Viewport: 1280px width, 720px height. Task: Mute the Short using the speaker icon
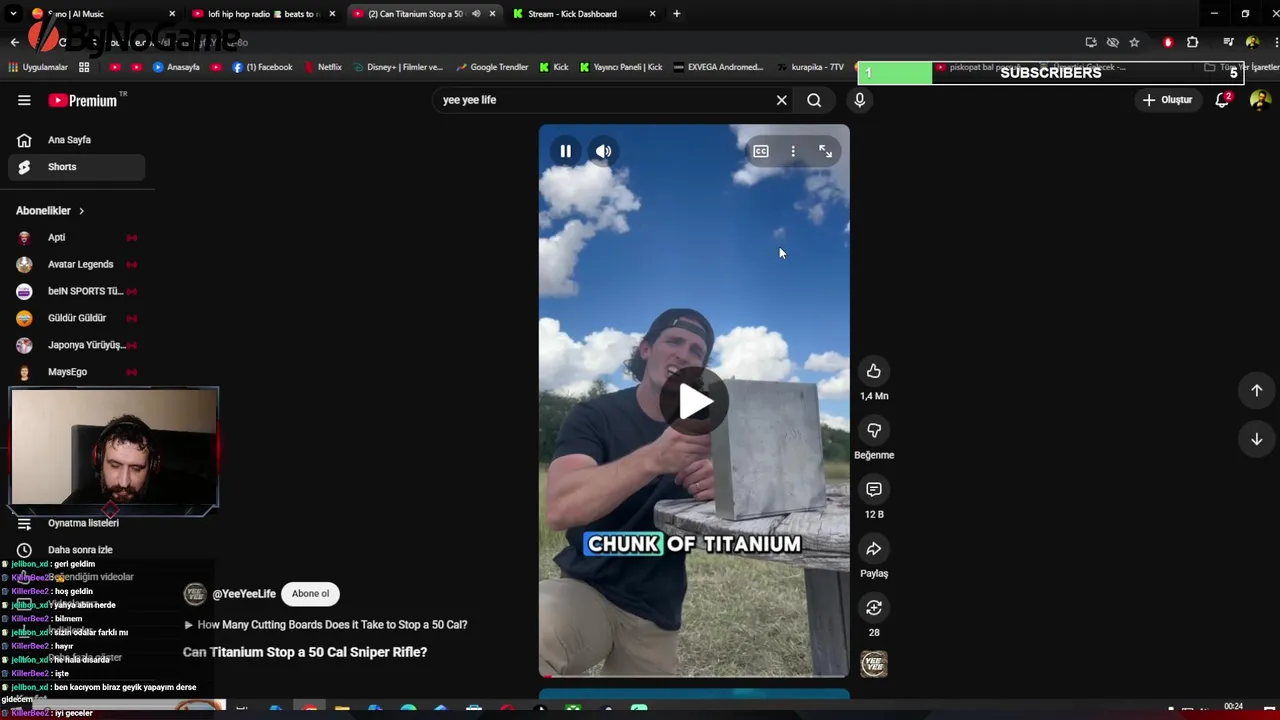tap(603, 151)
